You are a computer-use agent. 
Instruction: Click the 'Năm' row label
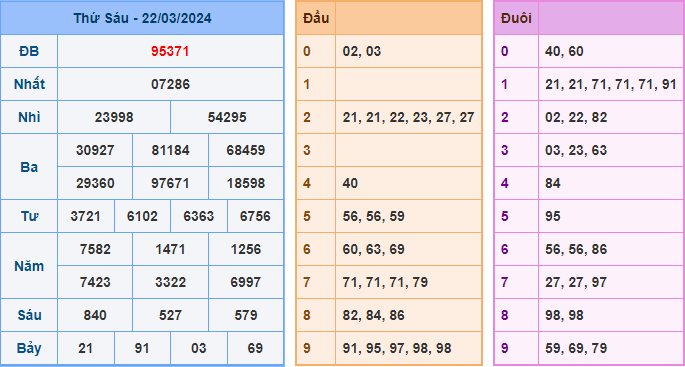pyautogui.click(x=29, y=266)
